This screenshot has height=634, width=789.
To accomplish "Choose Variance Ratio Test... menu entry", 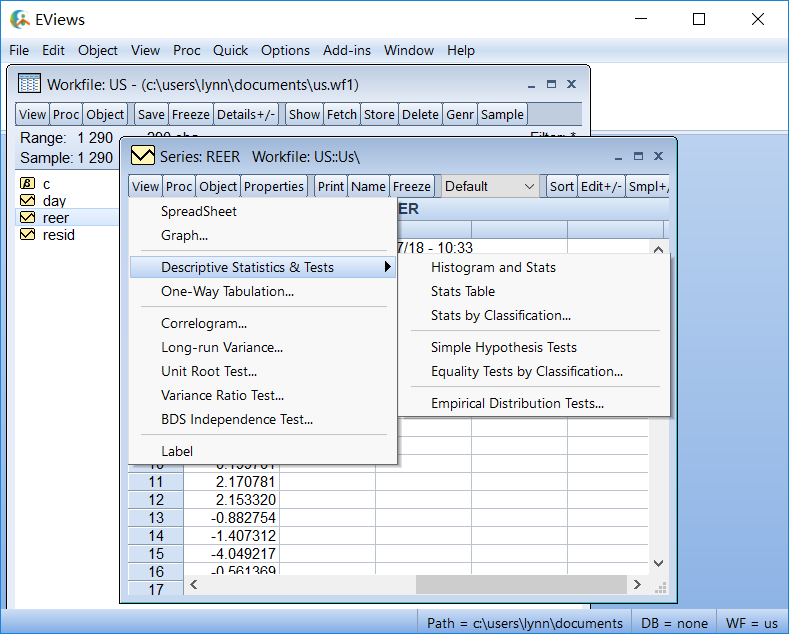I will click(263, 395).
